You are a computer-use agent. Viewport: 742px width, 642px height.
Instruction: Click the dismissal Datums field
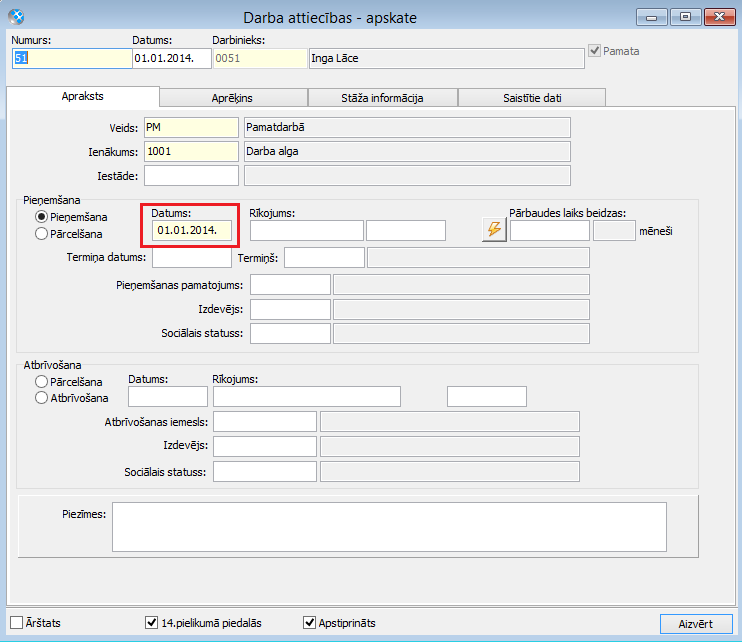point(168,396)
